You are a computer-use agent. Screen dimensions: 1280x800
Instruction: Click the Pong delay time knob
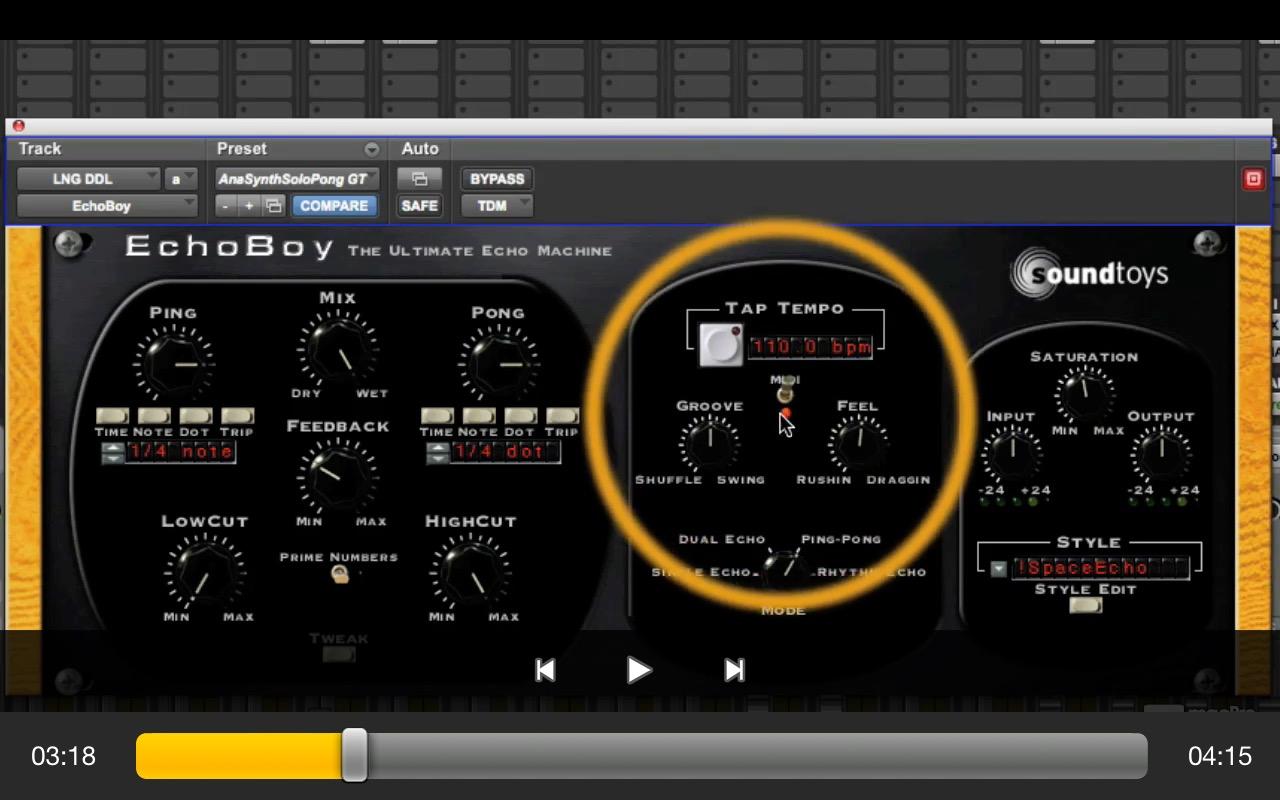(x=497, y=365)
